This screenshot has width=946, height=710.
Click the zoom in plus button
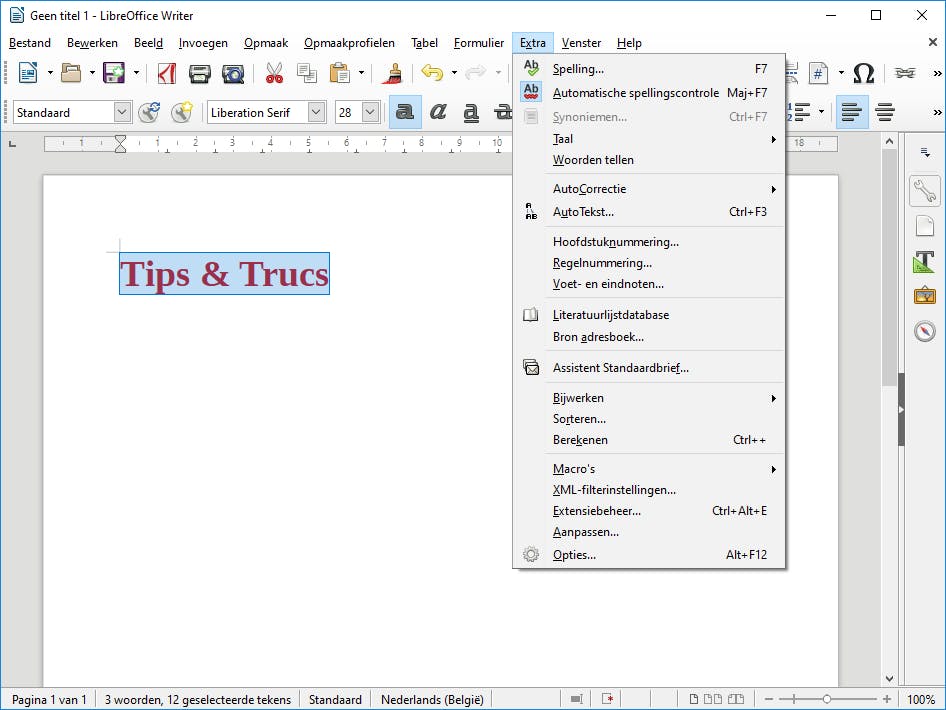click(886, 699)
